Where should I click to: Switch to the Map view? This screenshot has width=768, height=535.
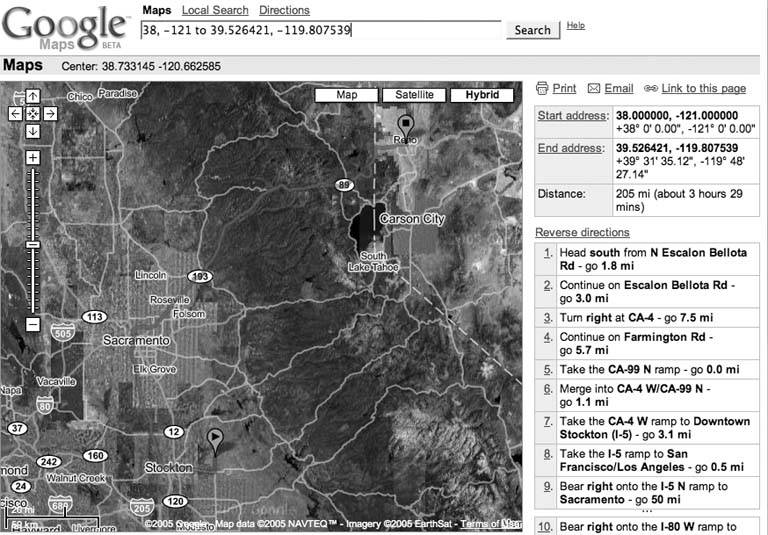click(347, 95)
